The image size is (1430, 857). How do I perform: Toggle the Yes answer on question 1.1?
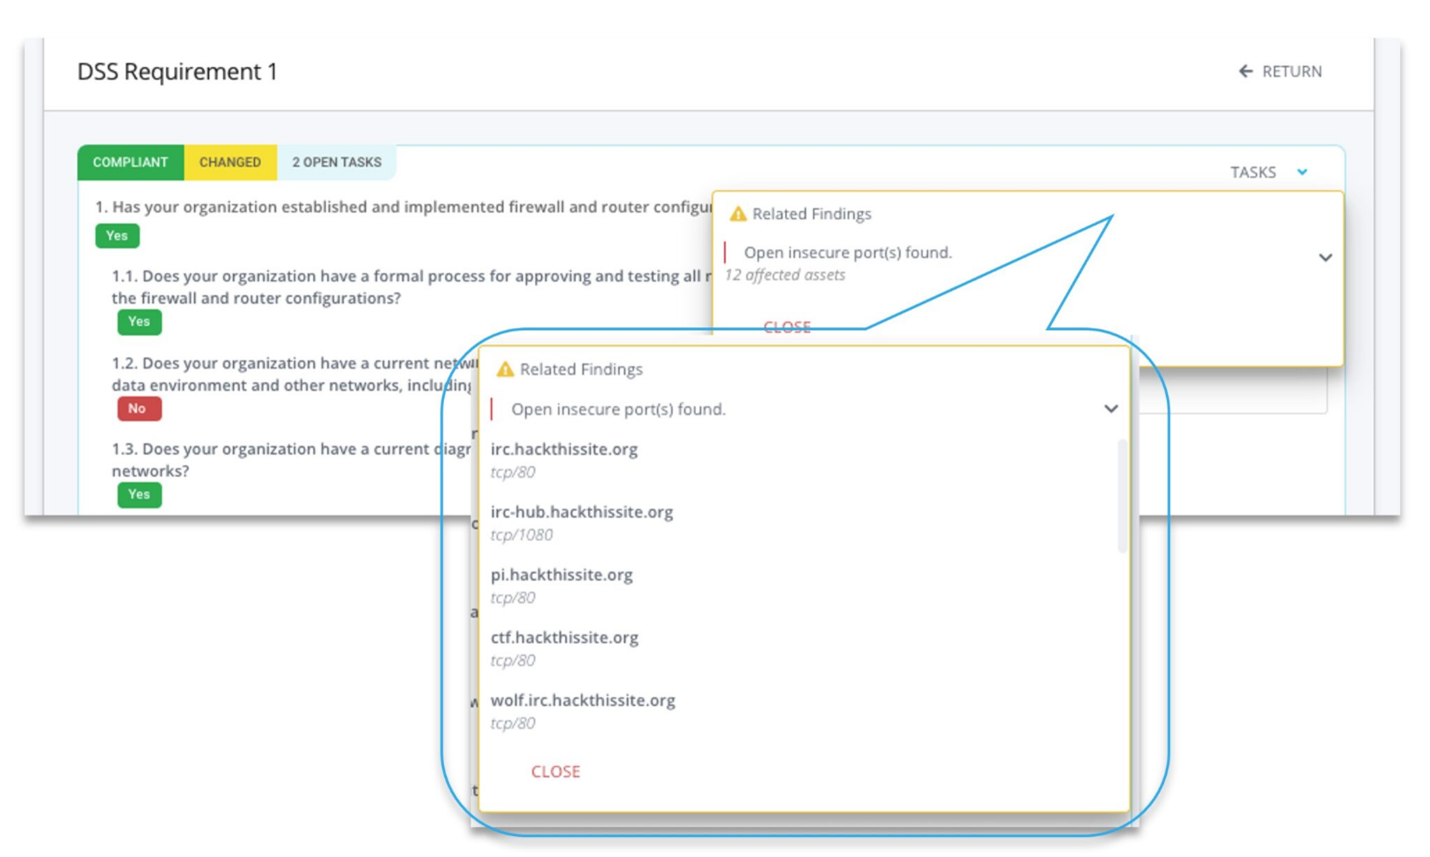[139, 321]
